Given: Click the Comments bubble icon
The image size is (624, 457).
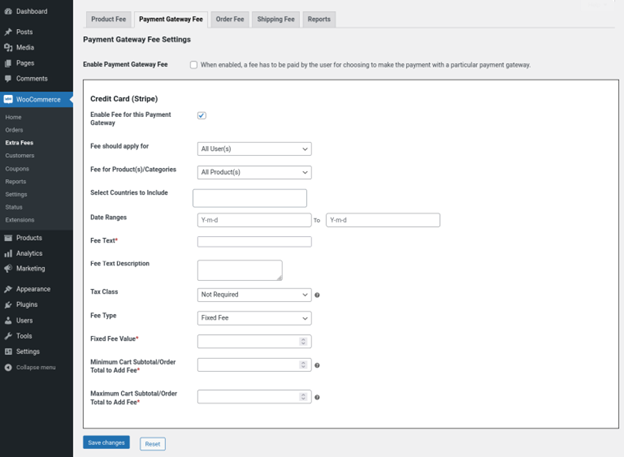Looking at the screenshot, I should 8,78.
